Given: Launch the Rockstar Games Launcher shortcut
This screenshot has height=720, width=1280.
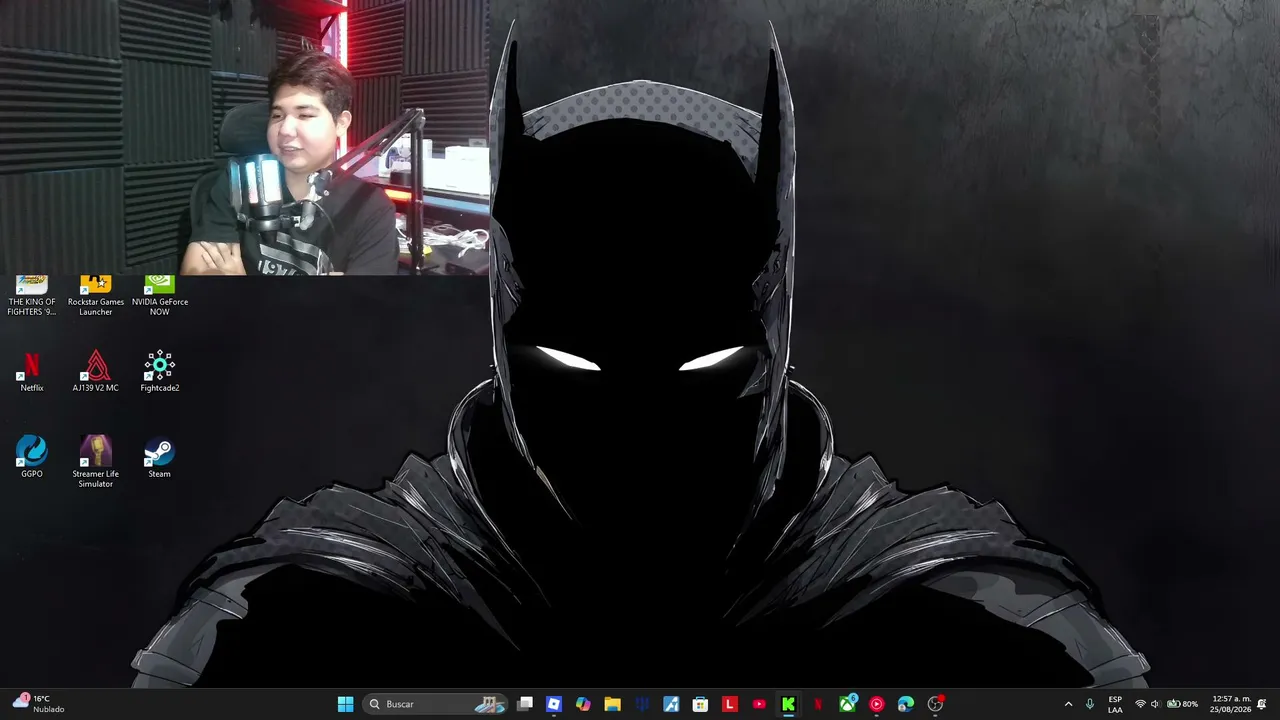Looking at the screenshot, I should pos(96,297).
